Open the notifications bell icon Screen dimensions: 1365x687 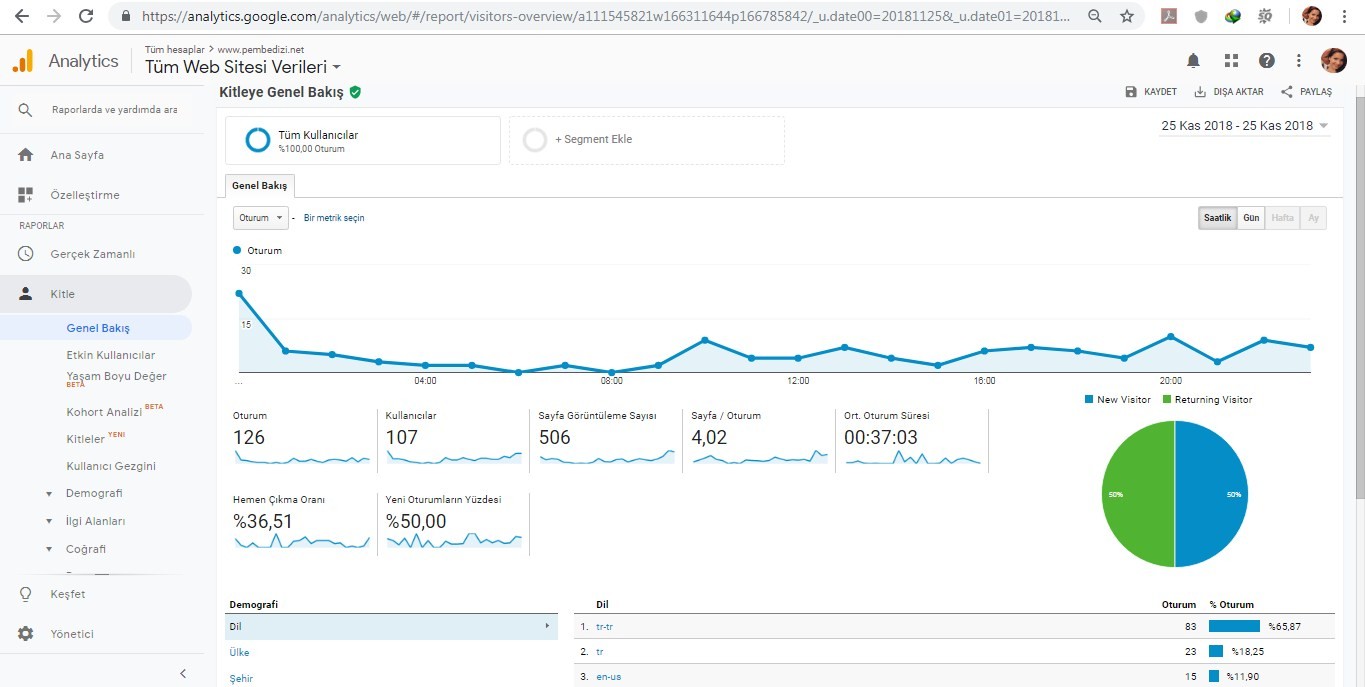click(x=1193, y=61)
